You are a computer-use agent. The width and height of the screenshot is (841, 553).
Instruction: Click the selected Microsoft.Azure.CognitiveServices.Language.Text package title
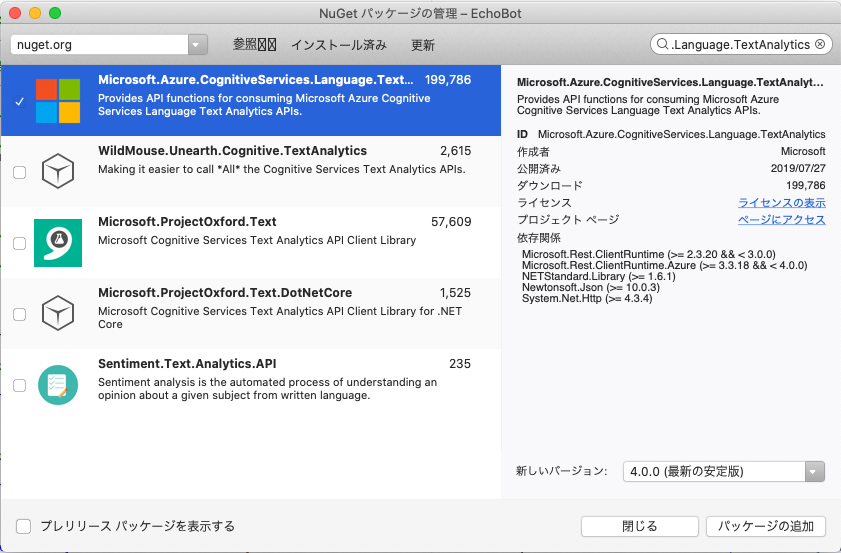(x=255, y=80)
